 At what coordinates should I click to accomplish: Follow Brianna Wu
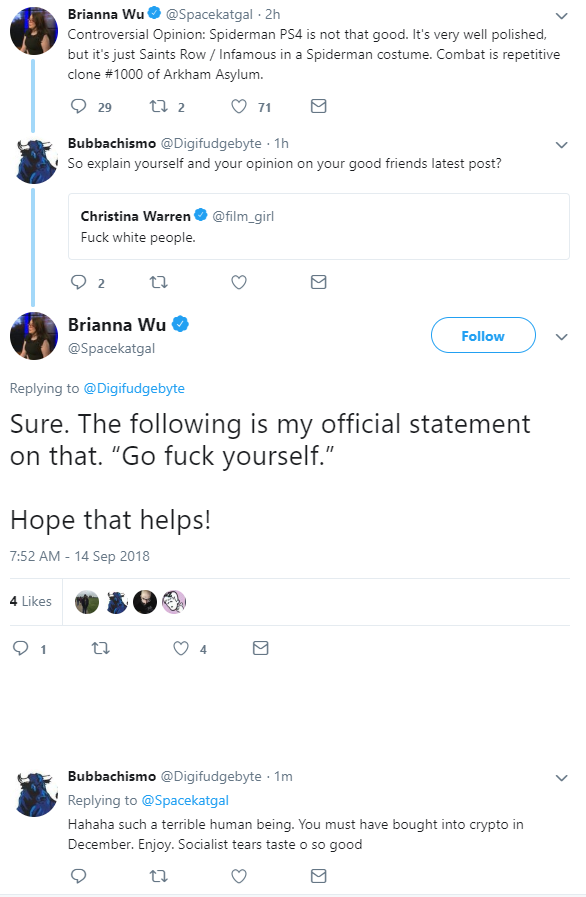tap(483, 336)
